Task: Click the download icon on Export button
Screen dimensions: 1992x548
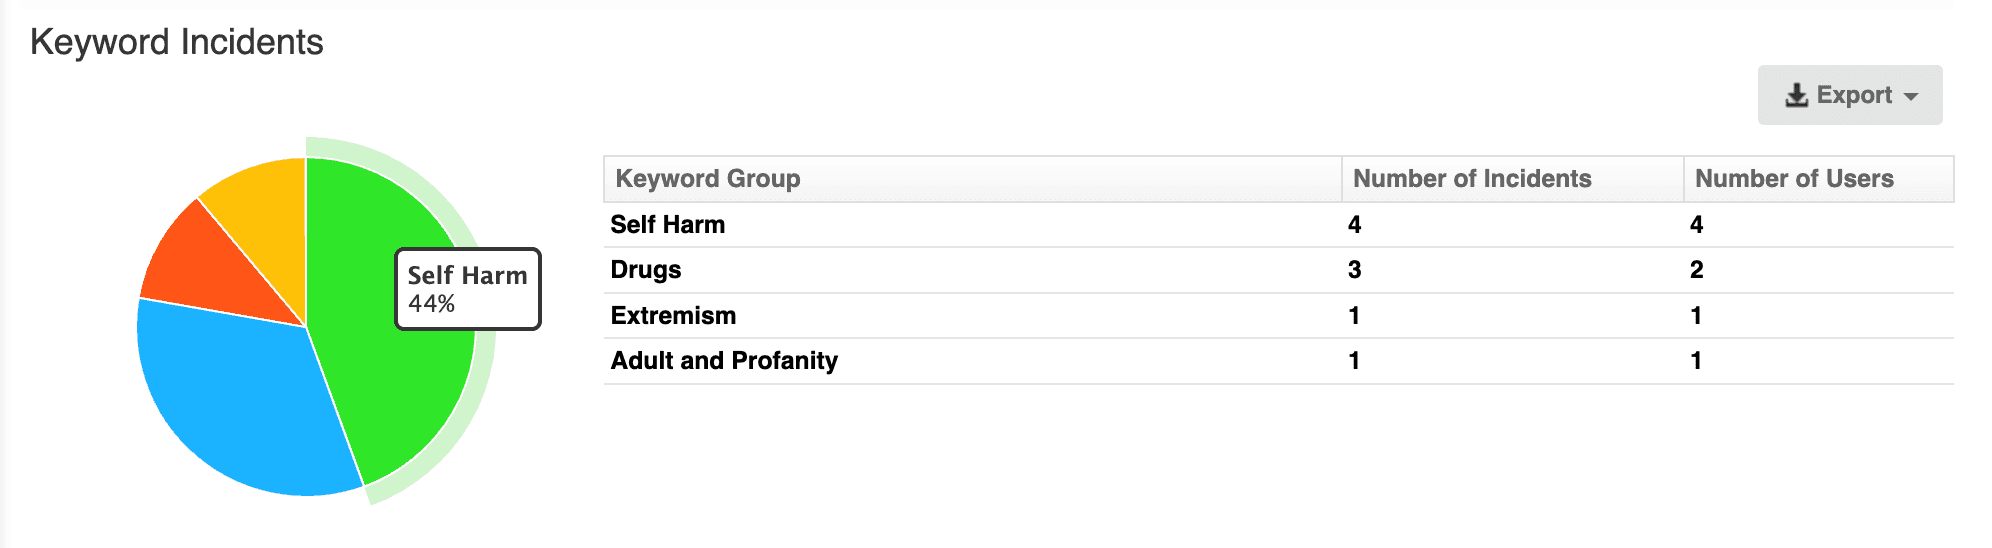Action: (1796, 95)
